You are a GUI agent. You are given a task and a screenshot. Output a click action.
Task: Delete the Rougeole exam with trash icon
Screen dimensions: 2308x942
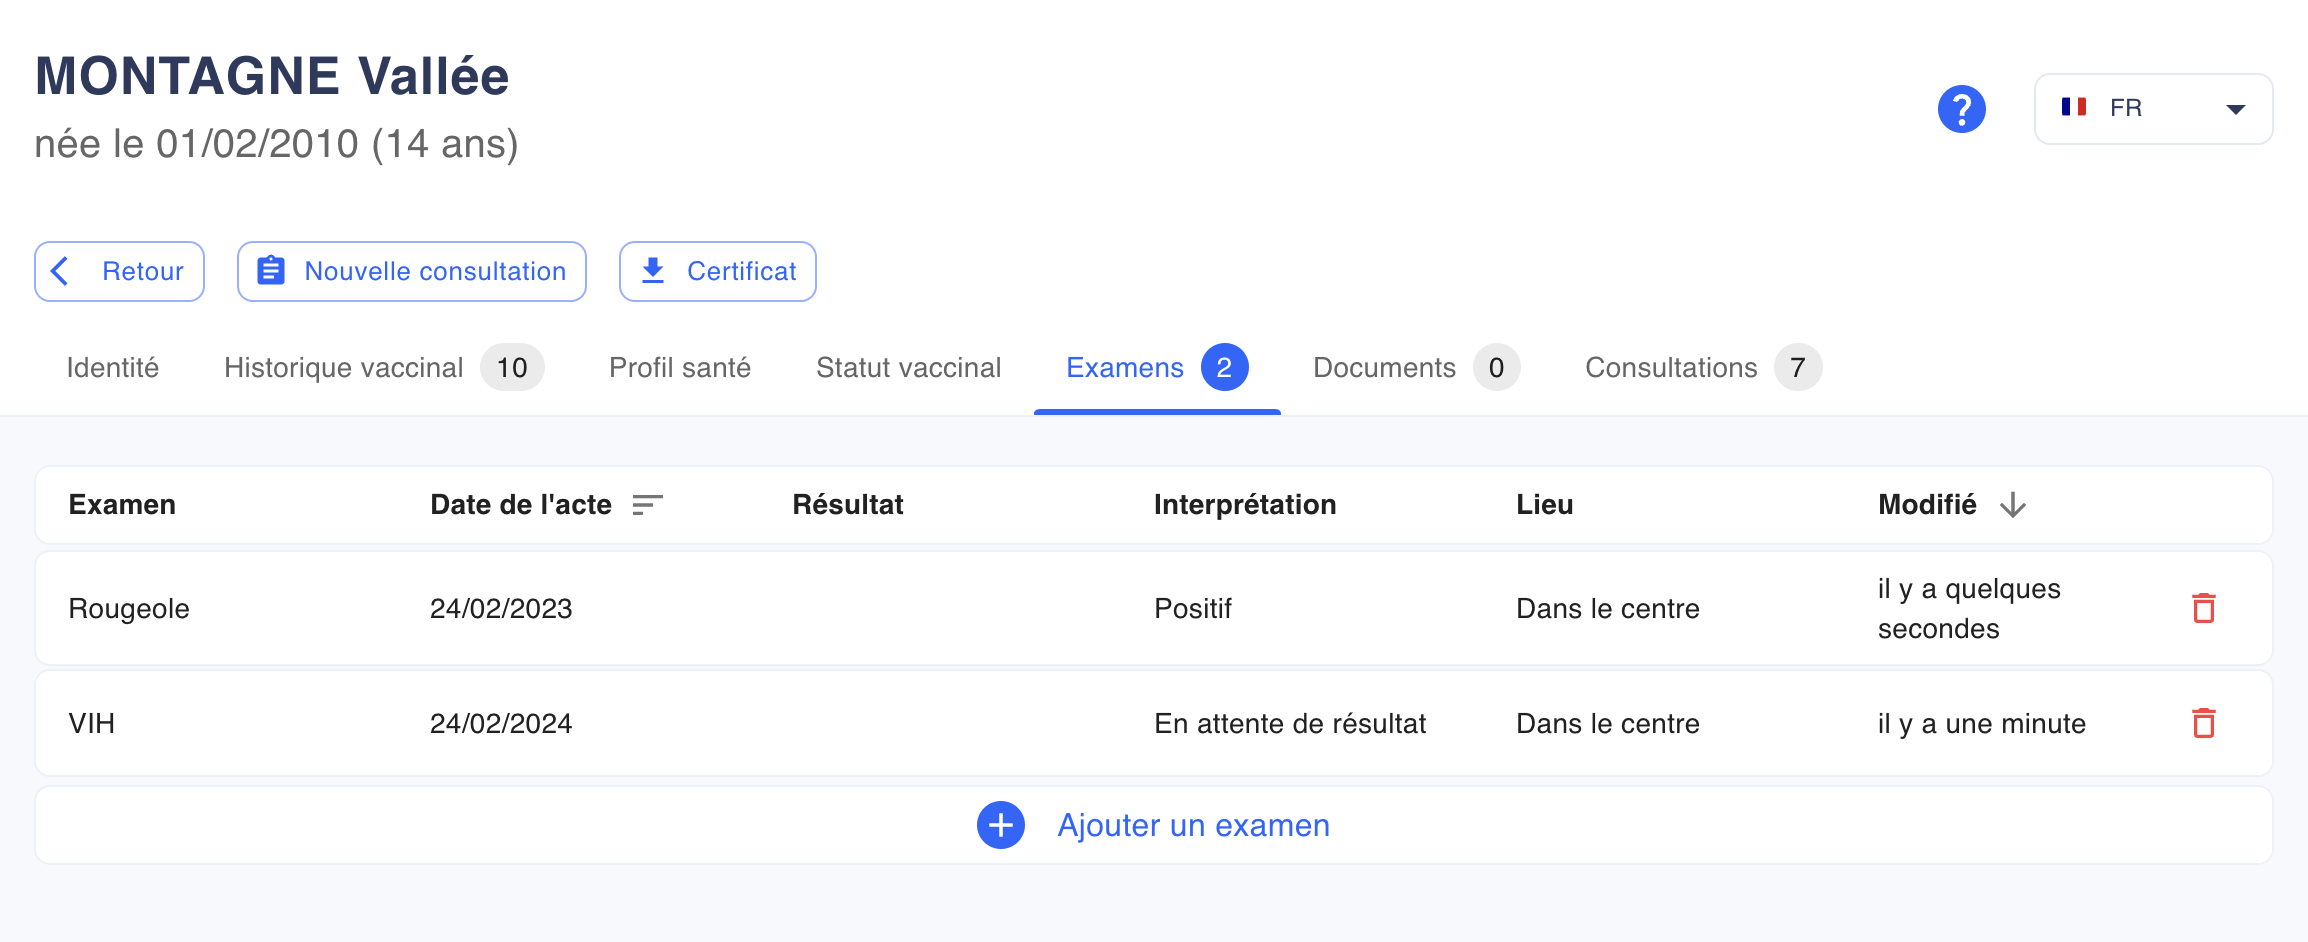pyautogui.click(x=2204, y=608)
